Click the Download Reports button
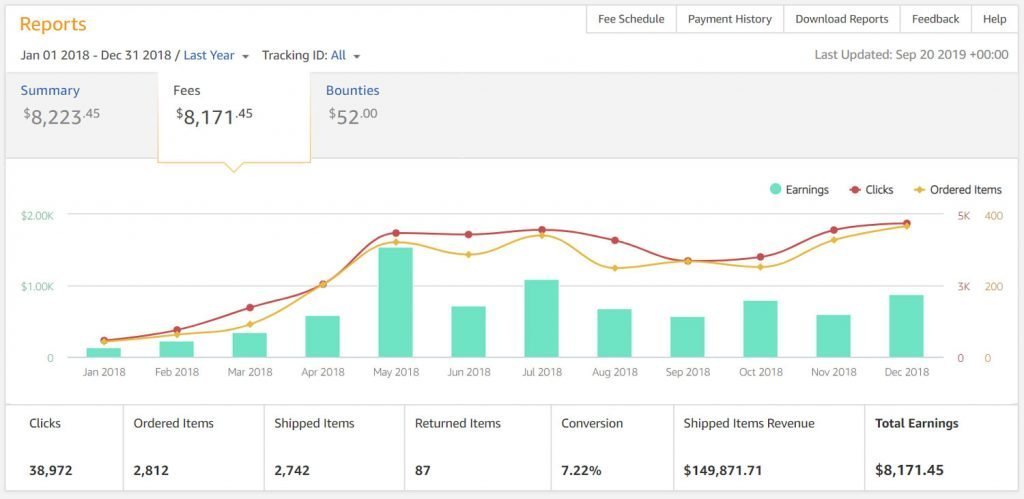The height and width of the screenshot is (499, 1024). coord(841,19)
